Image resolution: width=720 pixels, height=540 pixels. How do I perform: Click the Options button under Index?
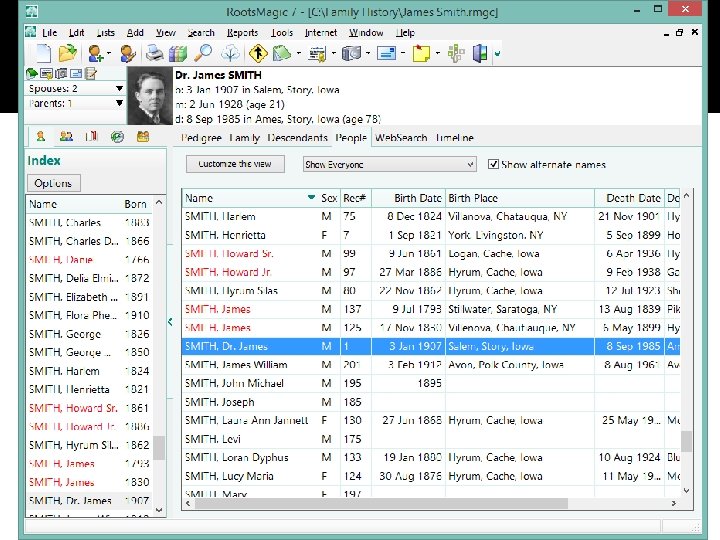53,183
